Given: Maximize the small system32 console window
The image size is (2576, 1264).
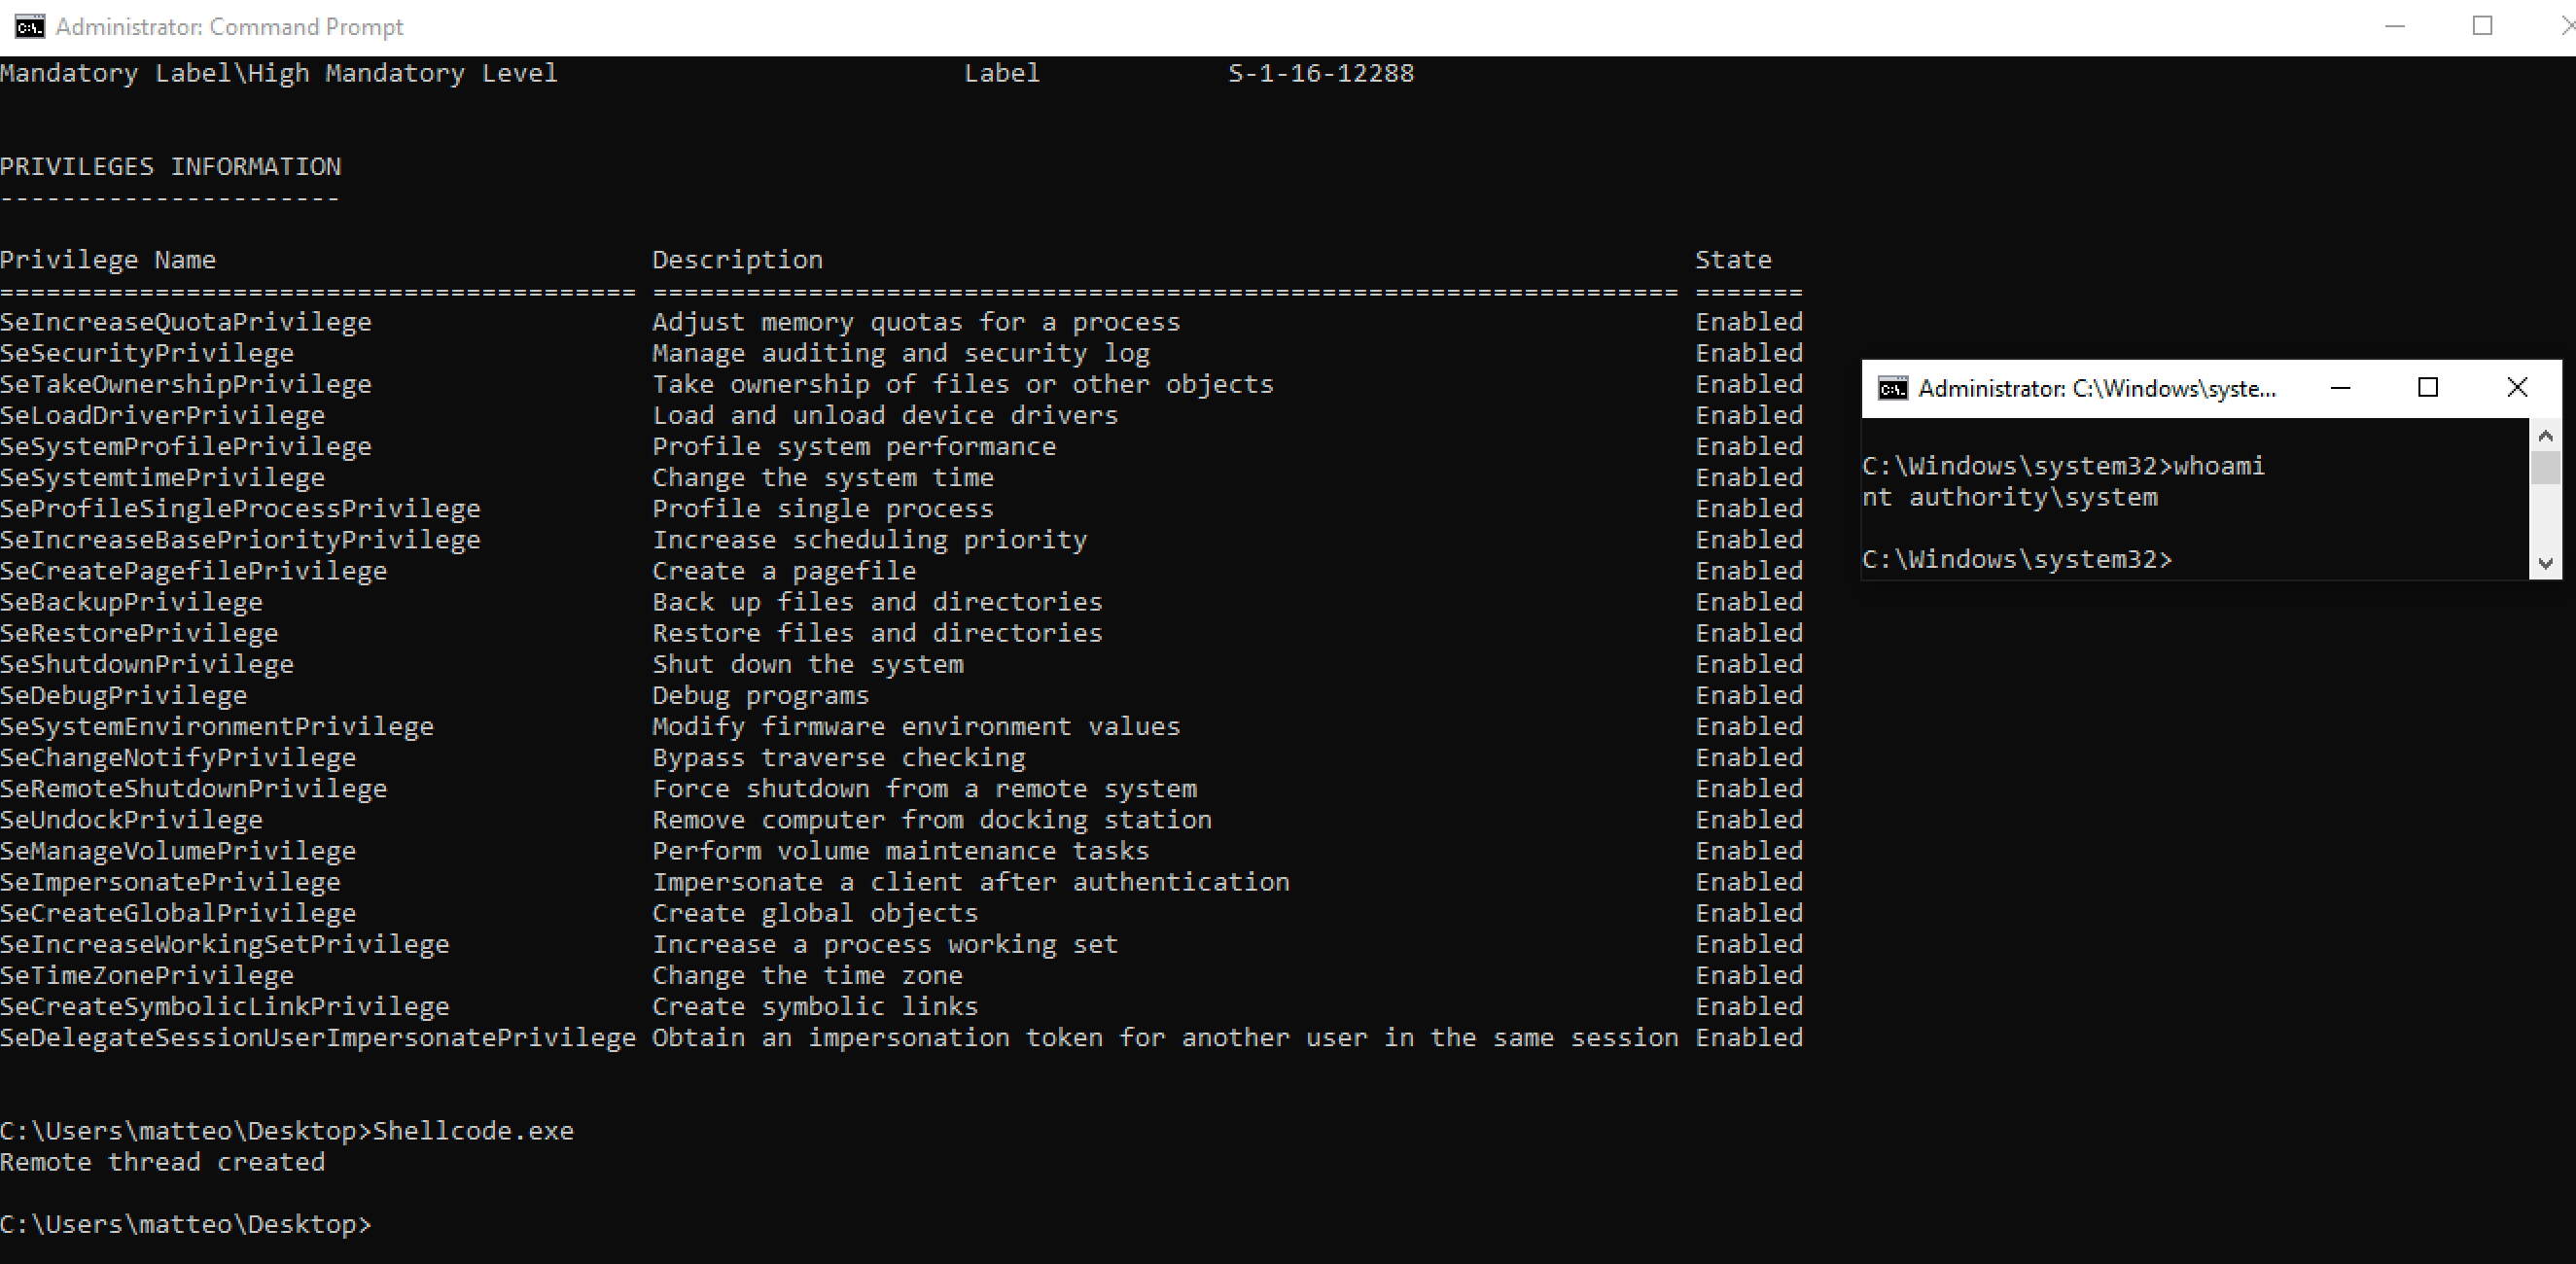Looking at the screenshot, I should pyautogui.click(x=2428, y=388).
